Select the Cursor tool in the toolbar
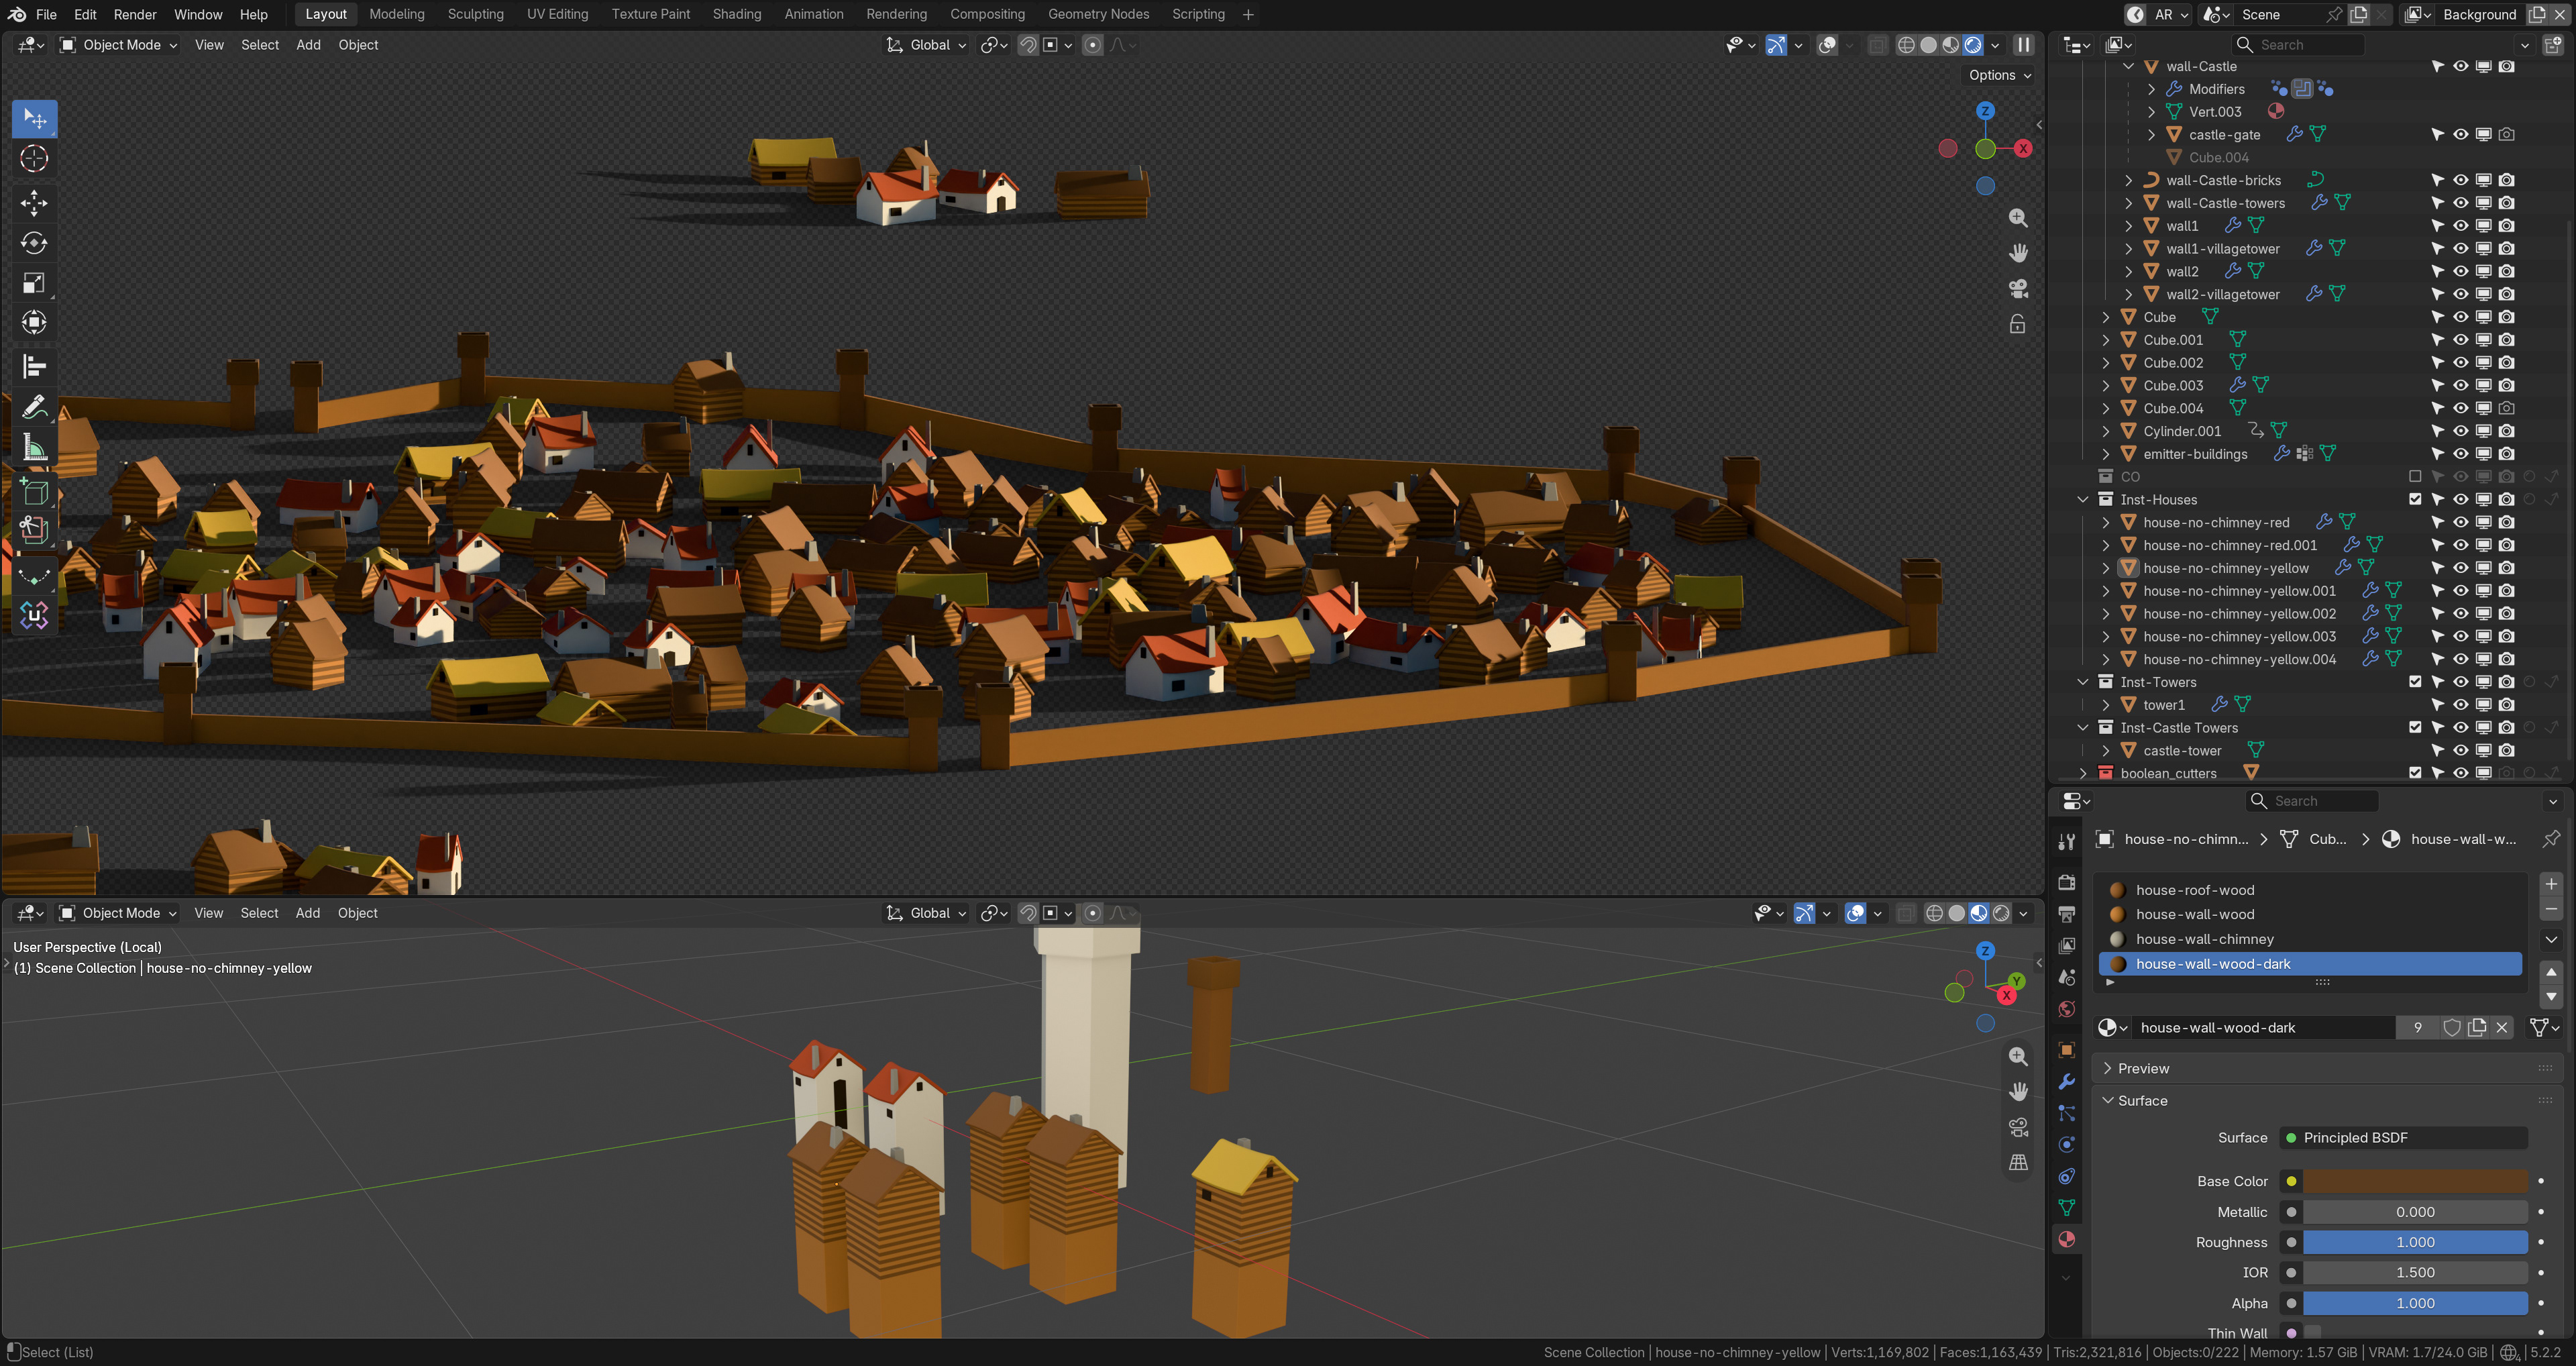2576x1366 pixels. [x=34, y=158]
